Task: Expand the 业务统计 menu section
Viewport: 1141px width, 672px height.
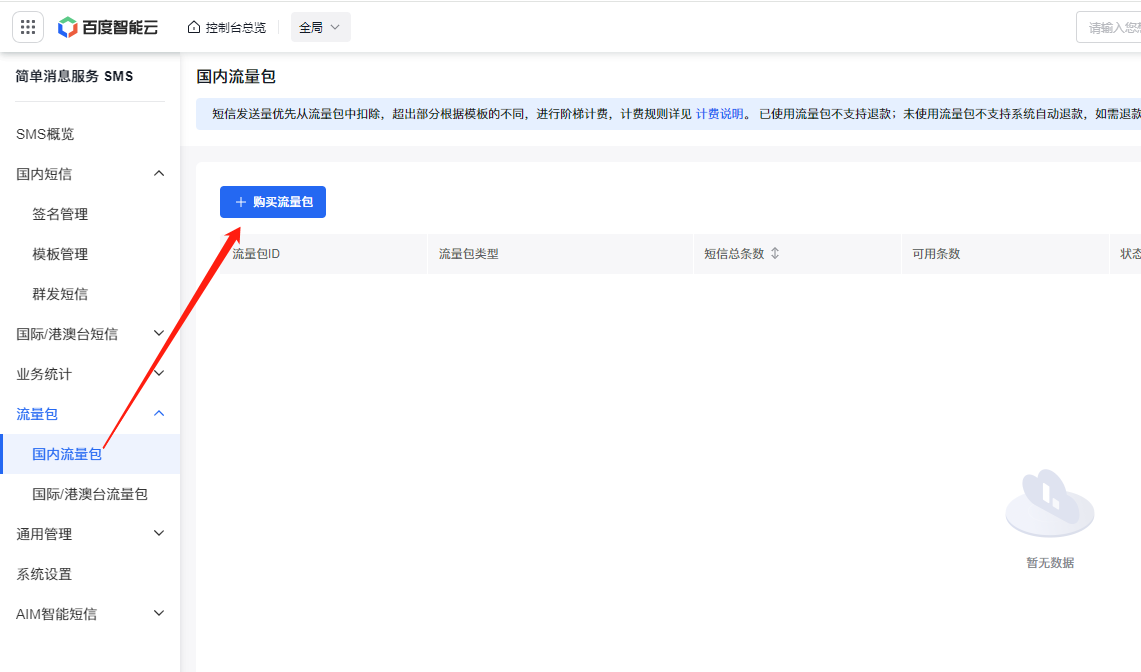Action: [x=158, y=374]
